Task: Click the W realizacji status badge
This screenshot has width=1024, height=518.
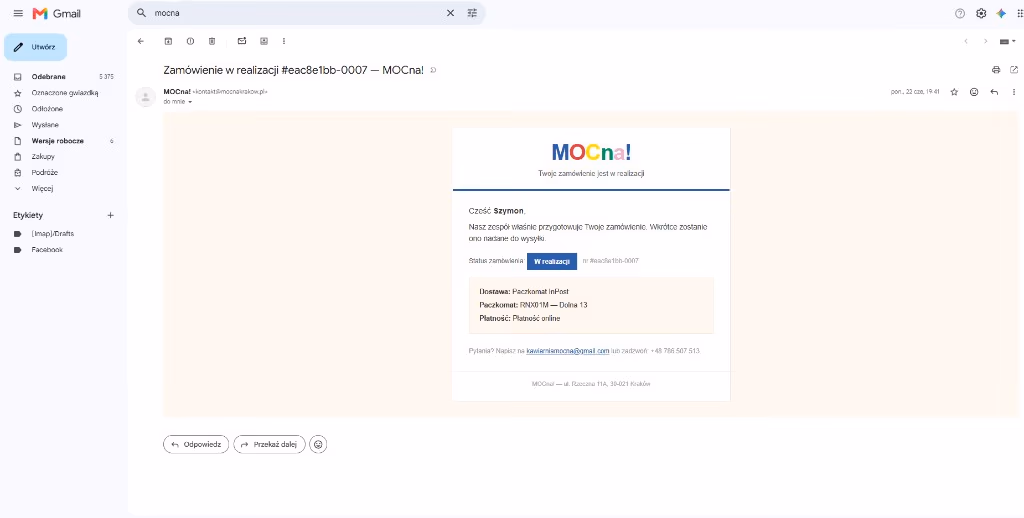Action: pos(552,261)
